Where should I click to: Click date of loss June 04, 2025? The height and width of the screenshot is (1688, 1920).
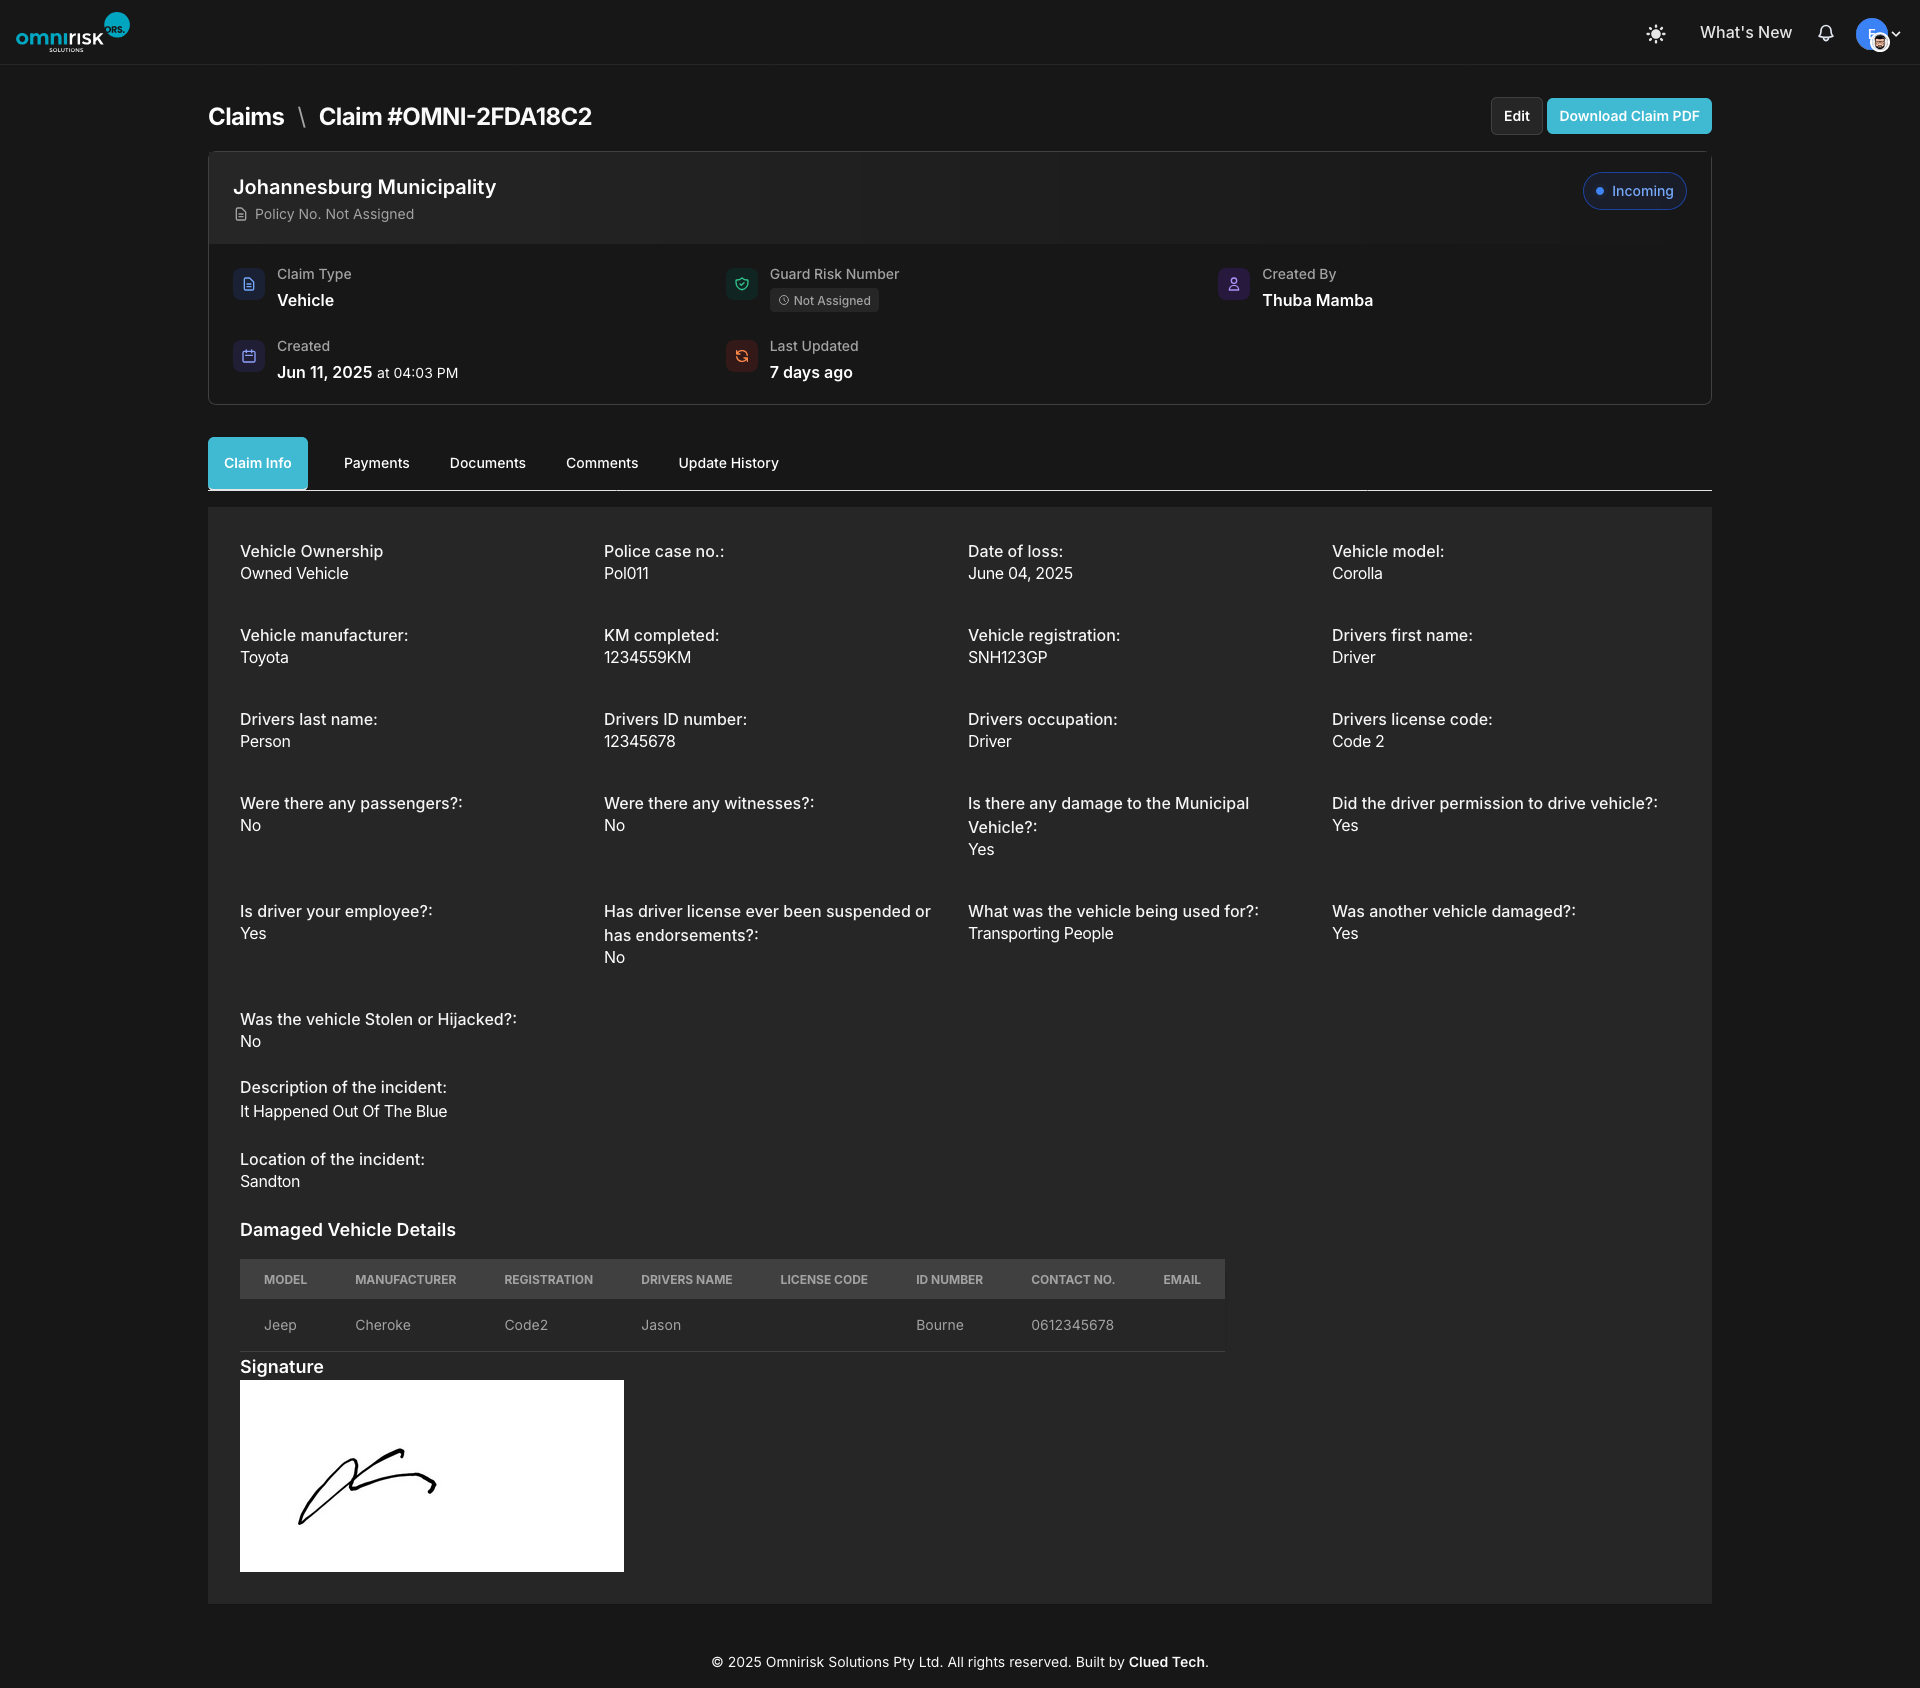tap(1020, 573)
